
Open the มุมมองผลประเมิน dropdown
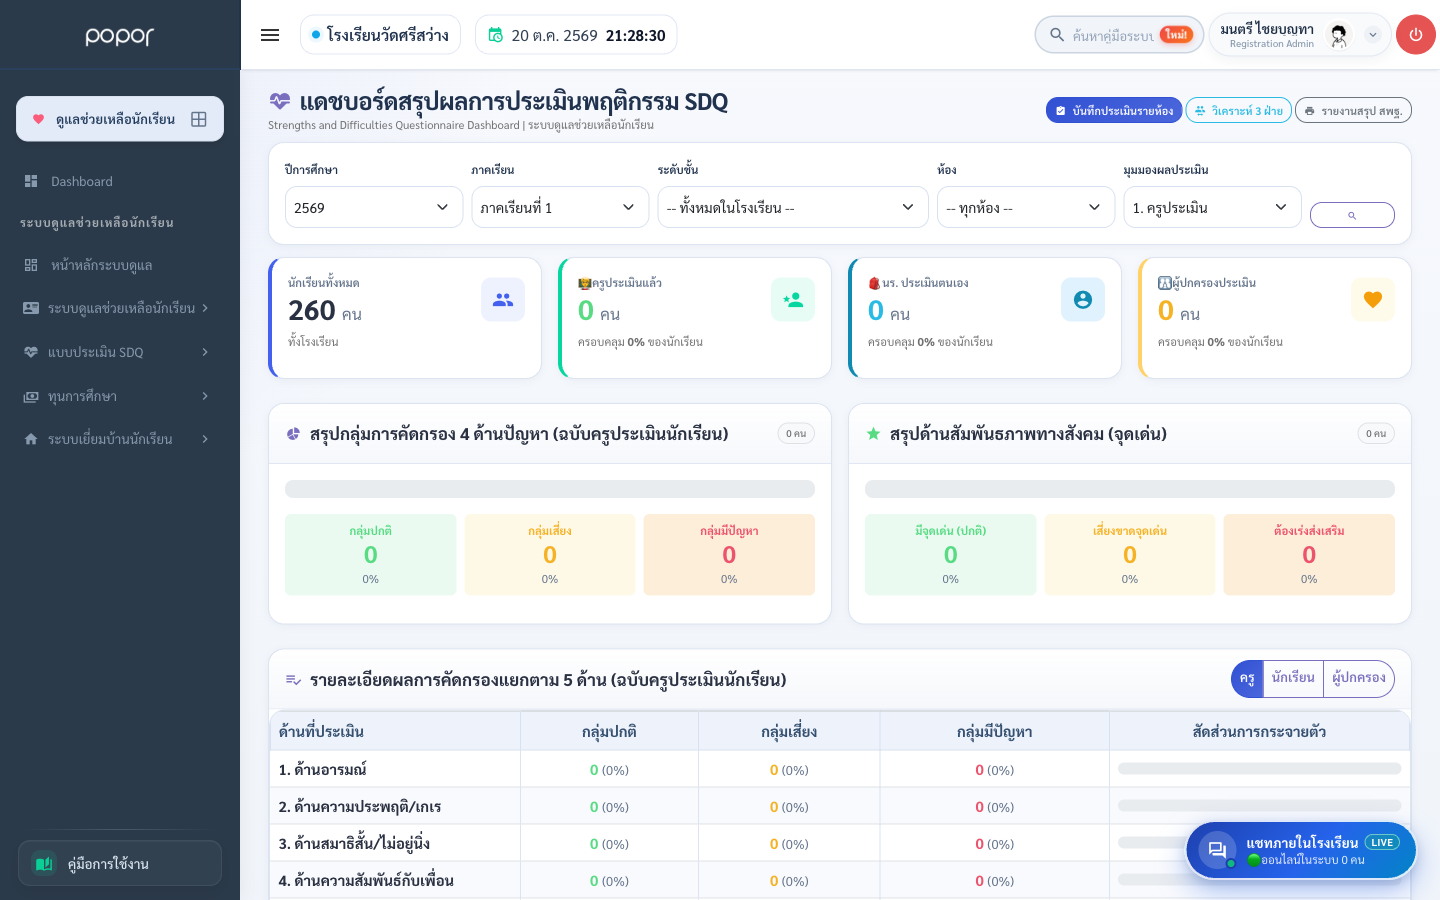[x=1212, y=207]
